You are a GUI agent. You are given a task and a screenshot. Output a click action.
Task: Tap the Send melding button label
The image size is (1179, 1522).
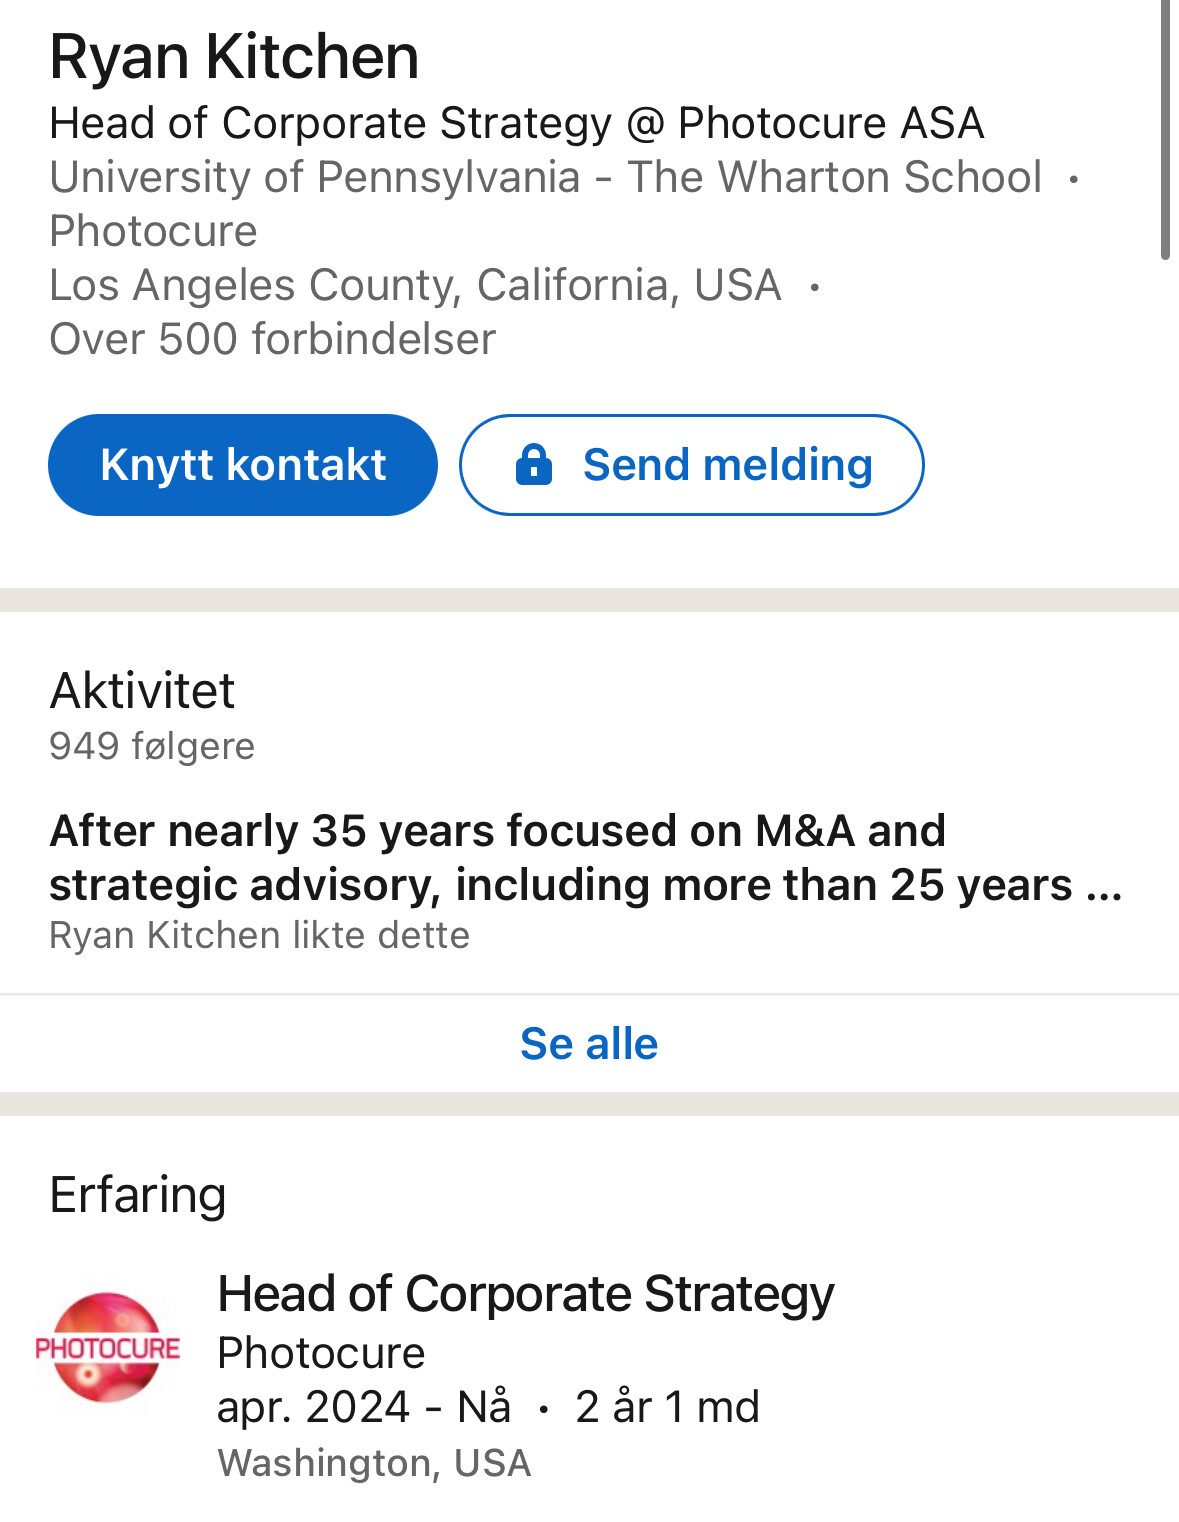click(x=727, y=465)
